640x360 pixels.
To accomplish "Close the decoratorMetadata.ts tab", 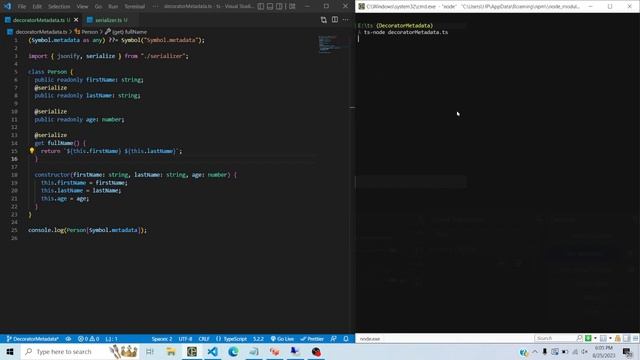I will tap(76, 20).
